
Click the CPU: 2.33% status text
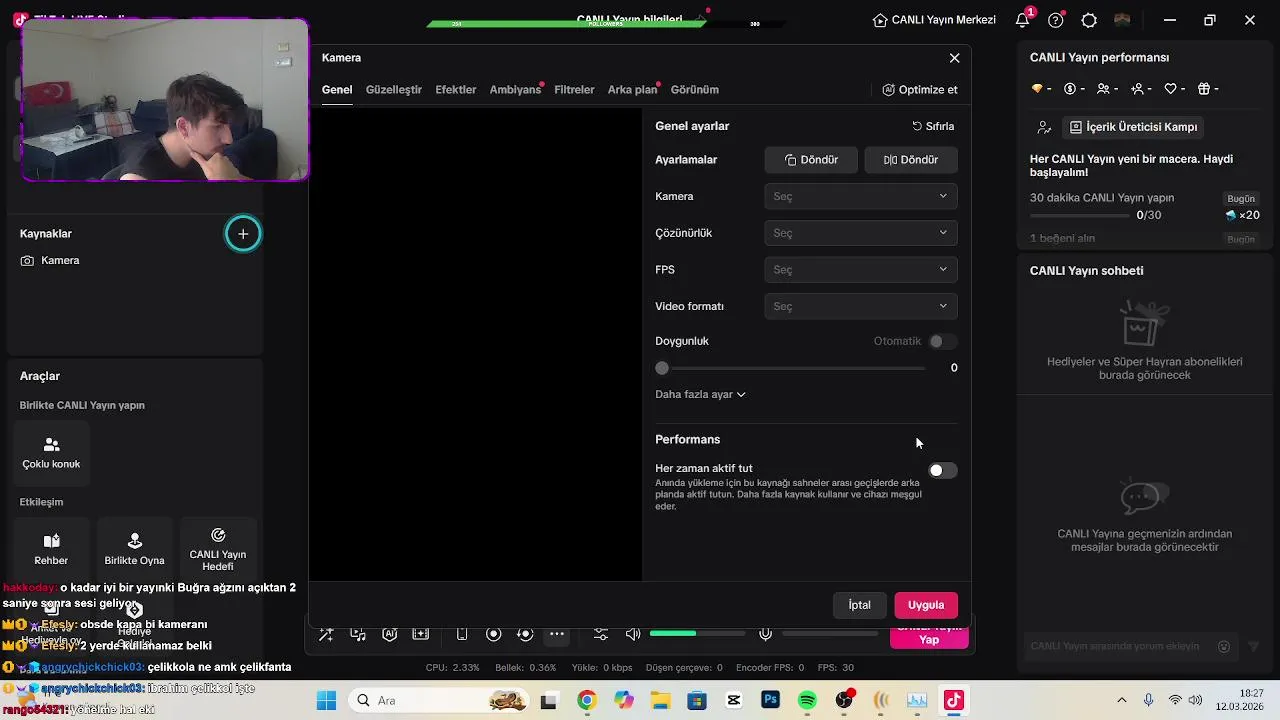click(x=452, y=668)
